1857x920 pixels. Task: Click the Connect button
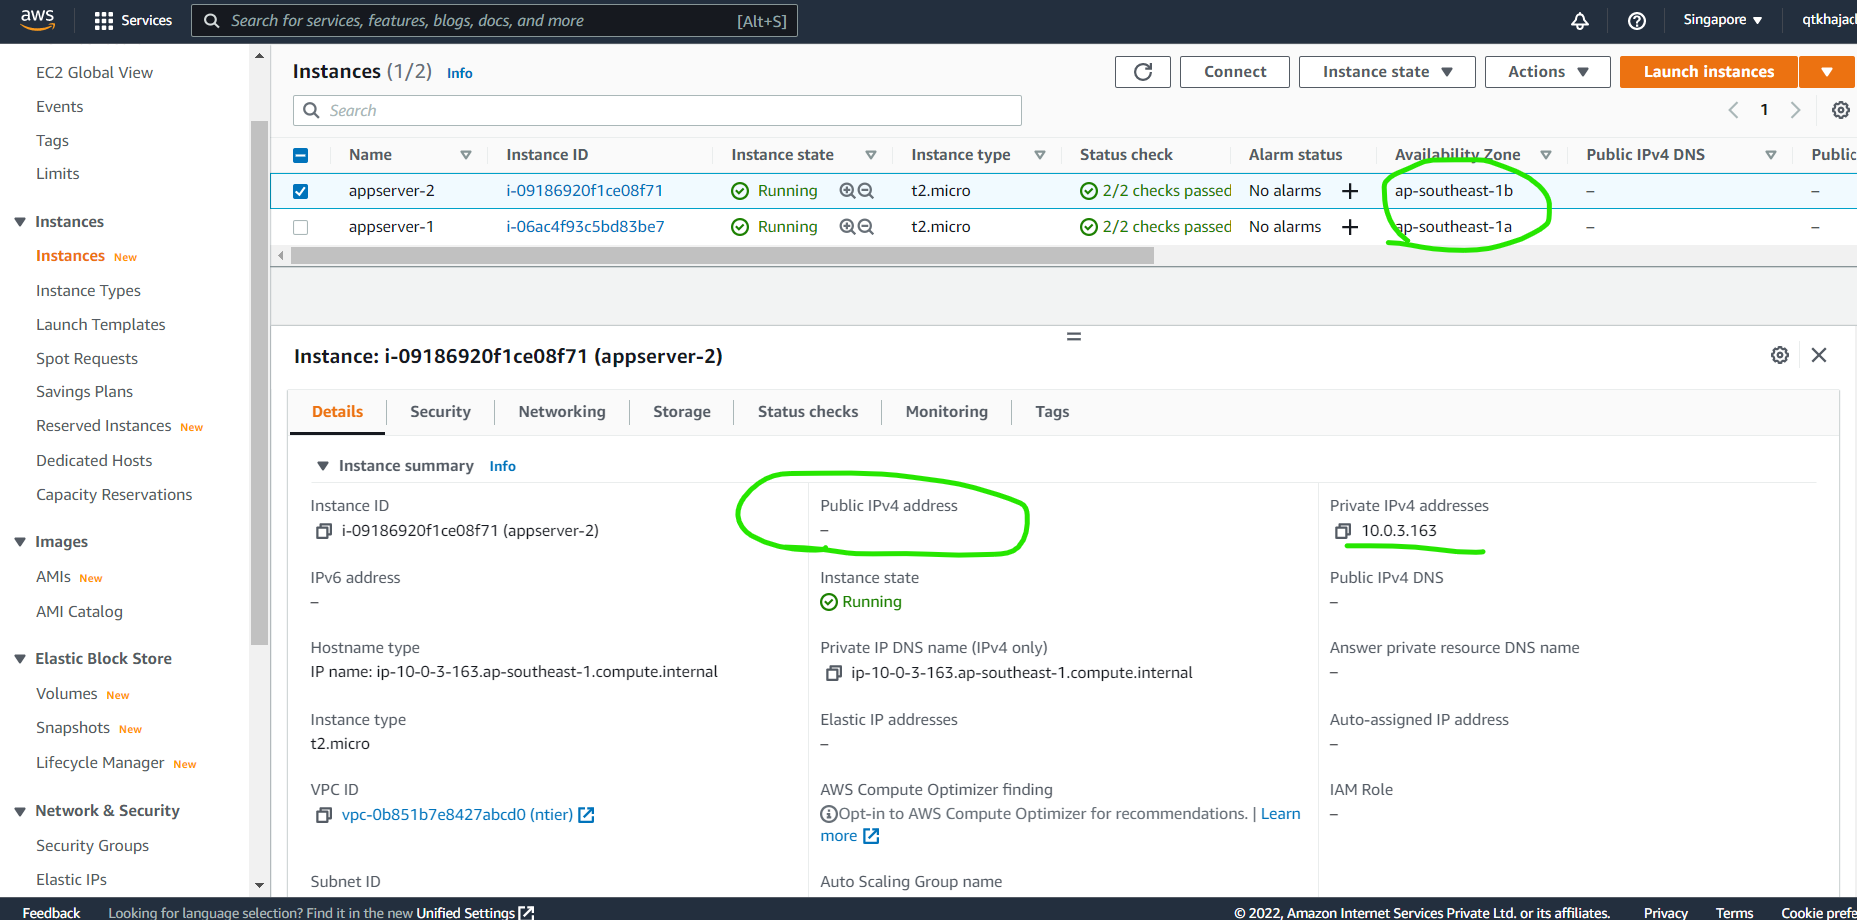coord(1235,72)
